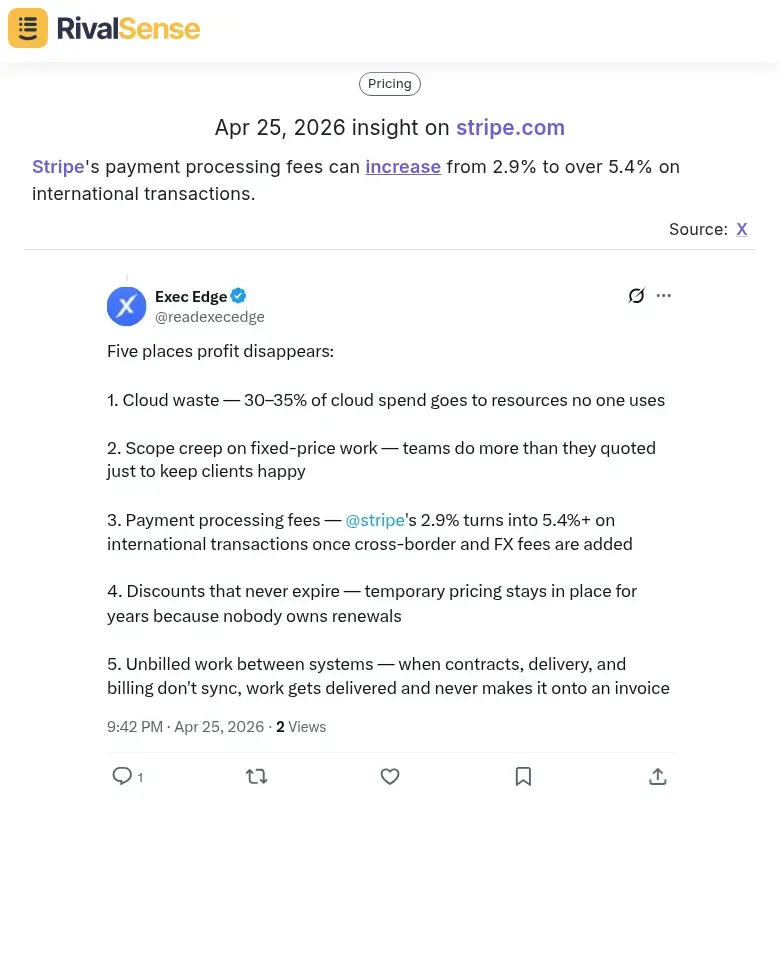Click the repost icon below the tweet
Viewport: 780px width, 960px height.
(x=256, y=776)
